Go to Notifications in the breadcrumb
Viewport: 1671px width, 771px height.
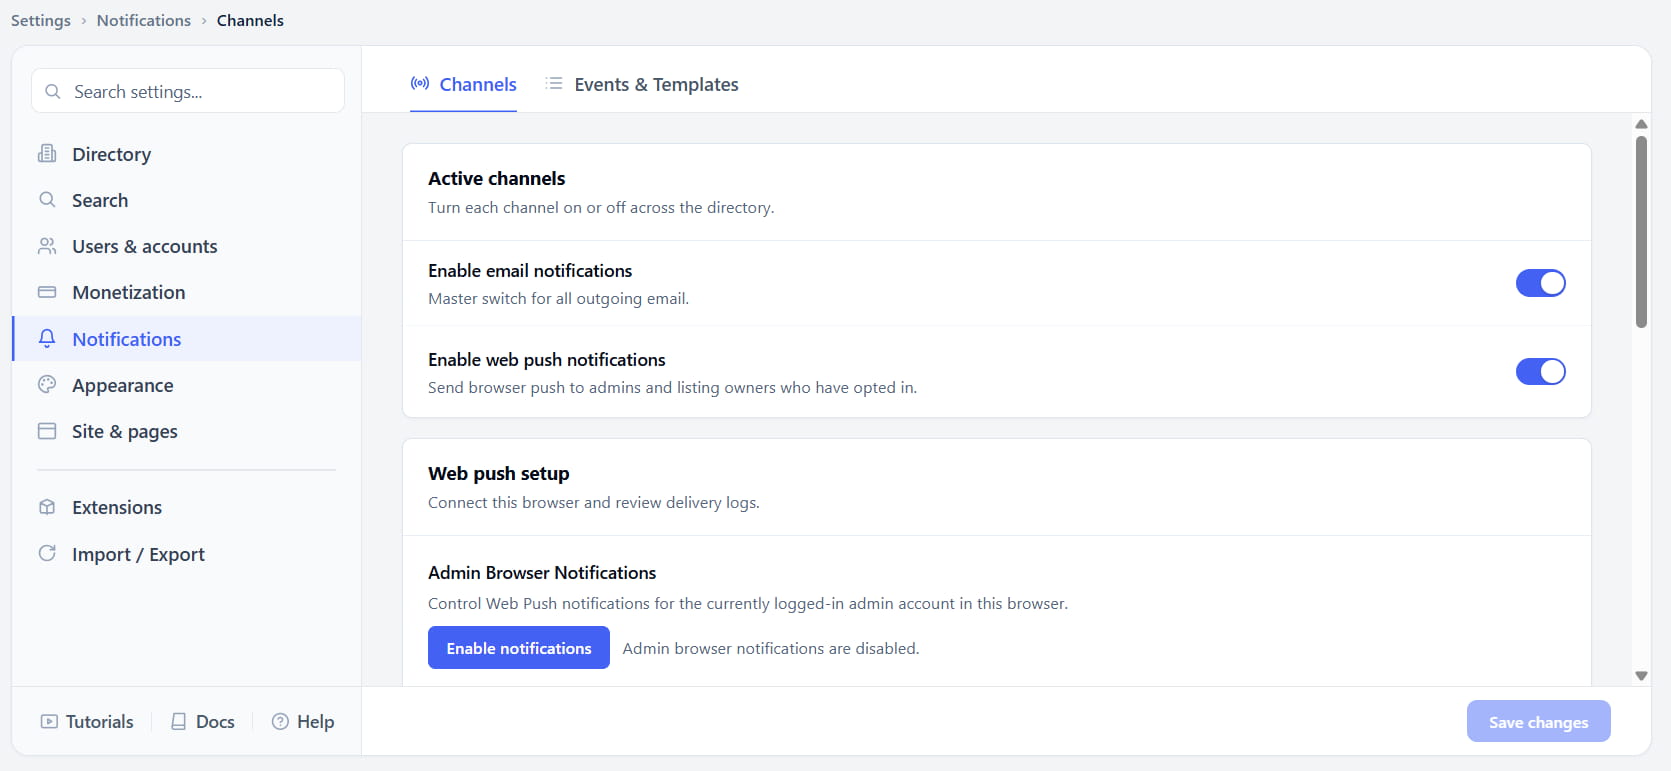pyautogui.click(x=143, y=20)
